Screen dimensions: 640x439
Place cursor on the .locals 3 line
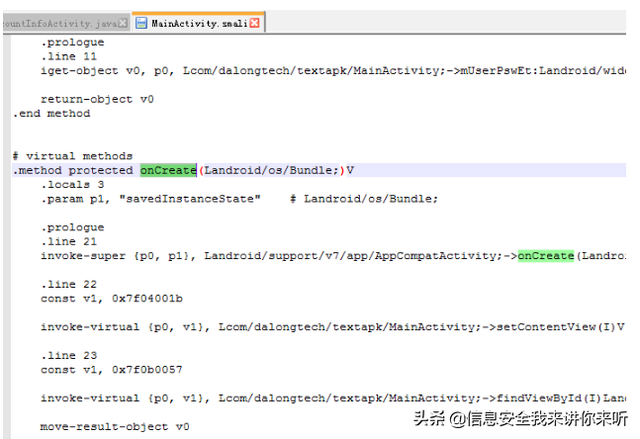(x=73, y=185)
